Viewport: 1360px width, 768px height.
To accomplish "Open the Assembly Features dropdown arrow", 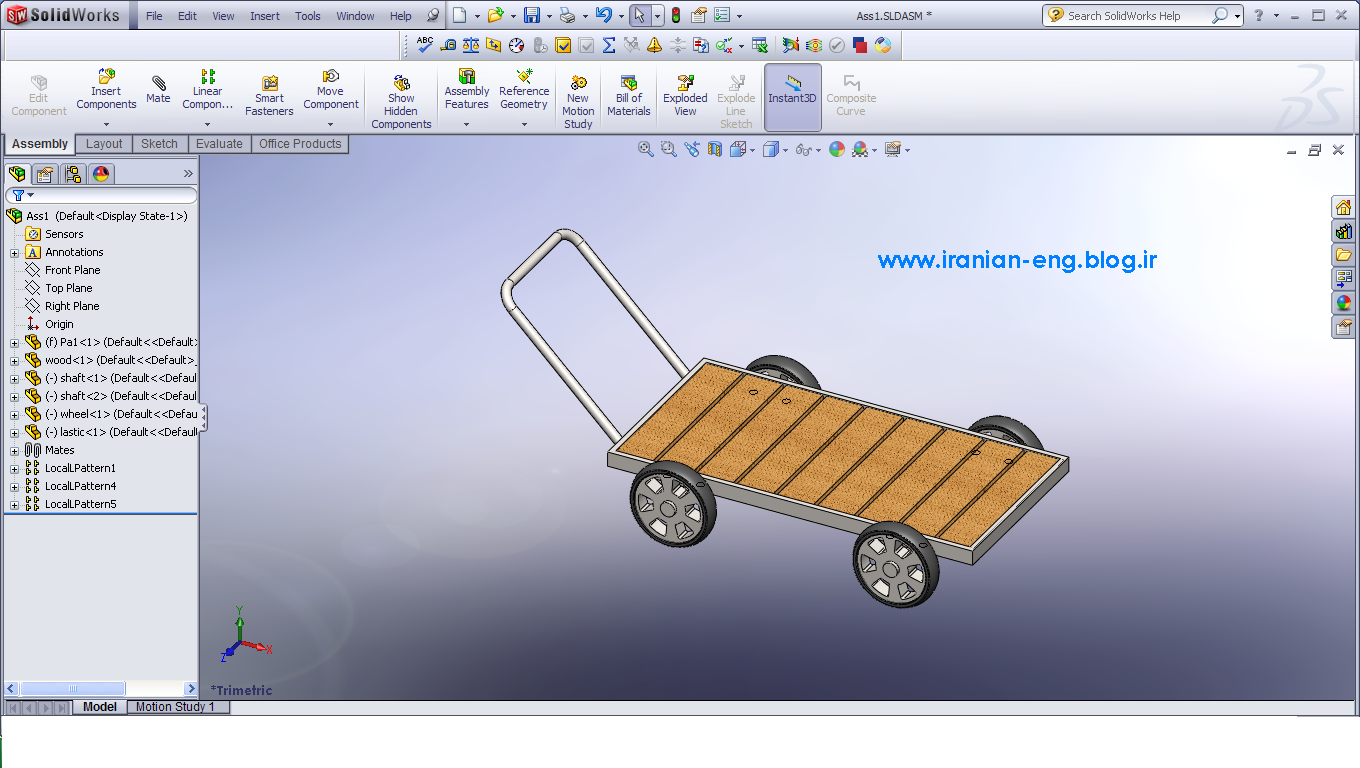I will 466,125.
